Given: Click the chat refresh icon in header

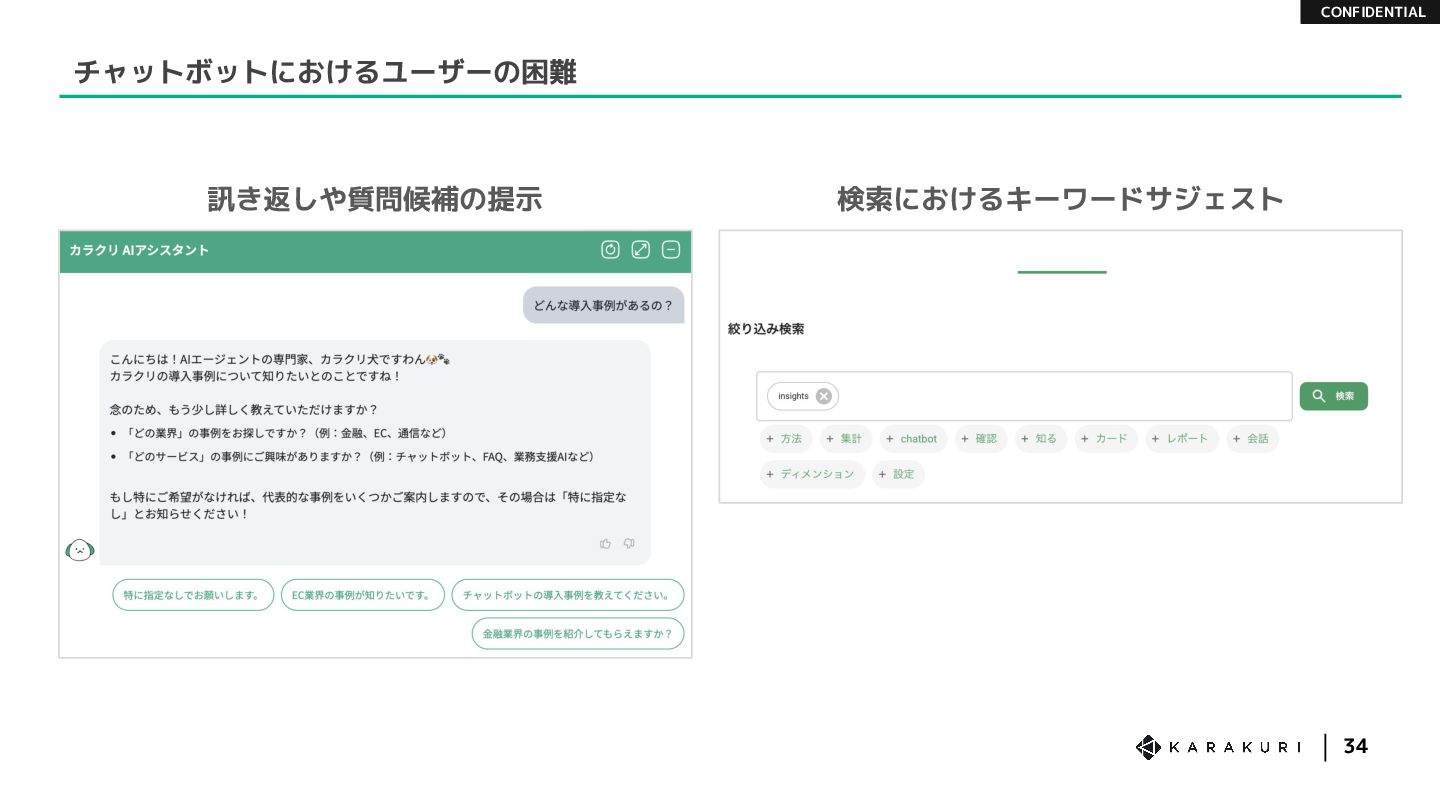Looking at the screenshot, I should [610, 250].
